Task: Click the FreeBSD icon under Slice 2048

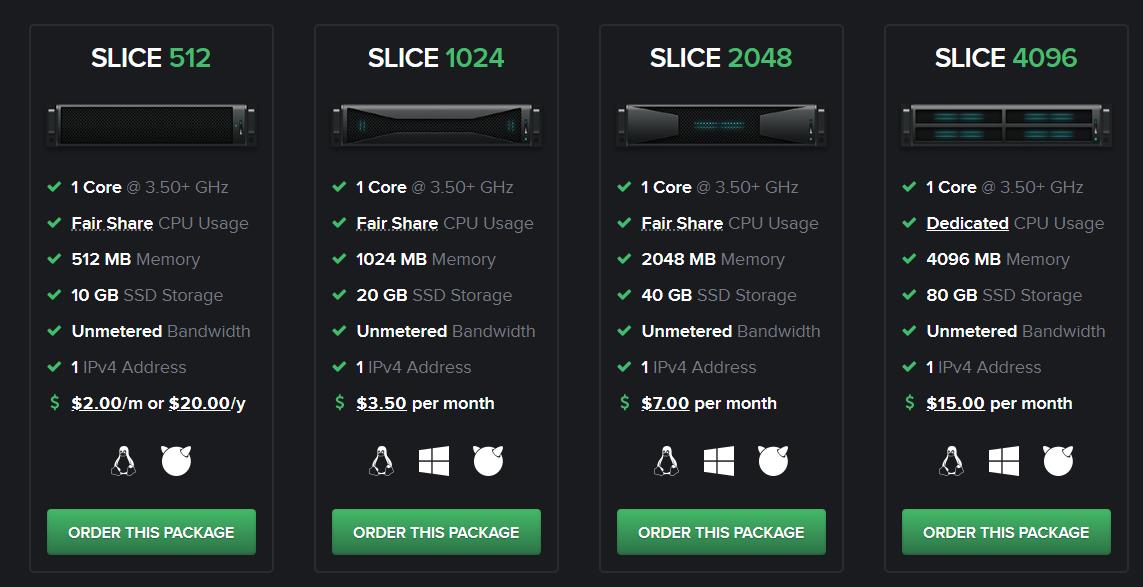Action: coord(773,461)
